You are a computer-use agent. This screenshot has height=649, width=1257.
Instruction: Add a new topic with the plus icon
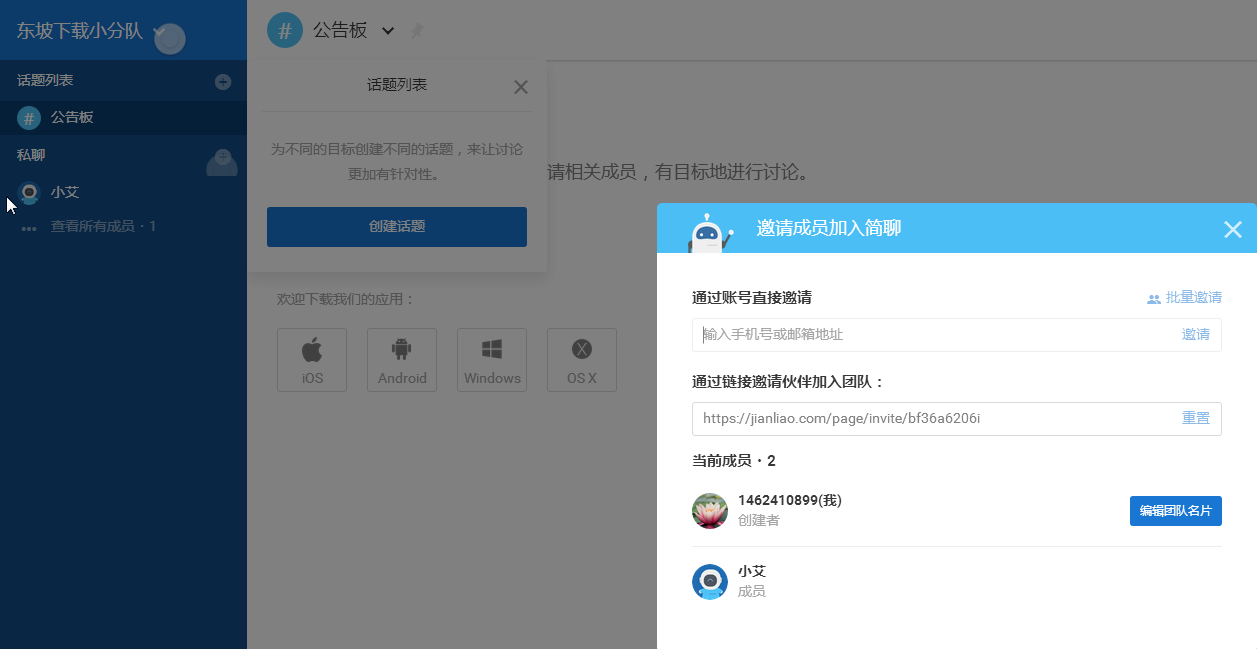223,81
